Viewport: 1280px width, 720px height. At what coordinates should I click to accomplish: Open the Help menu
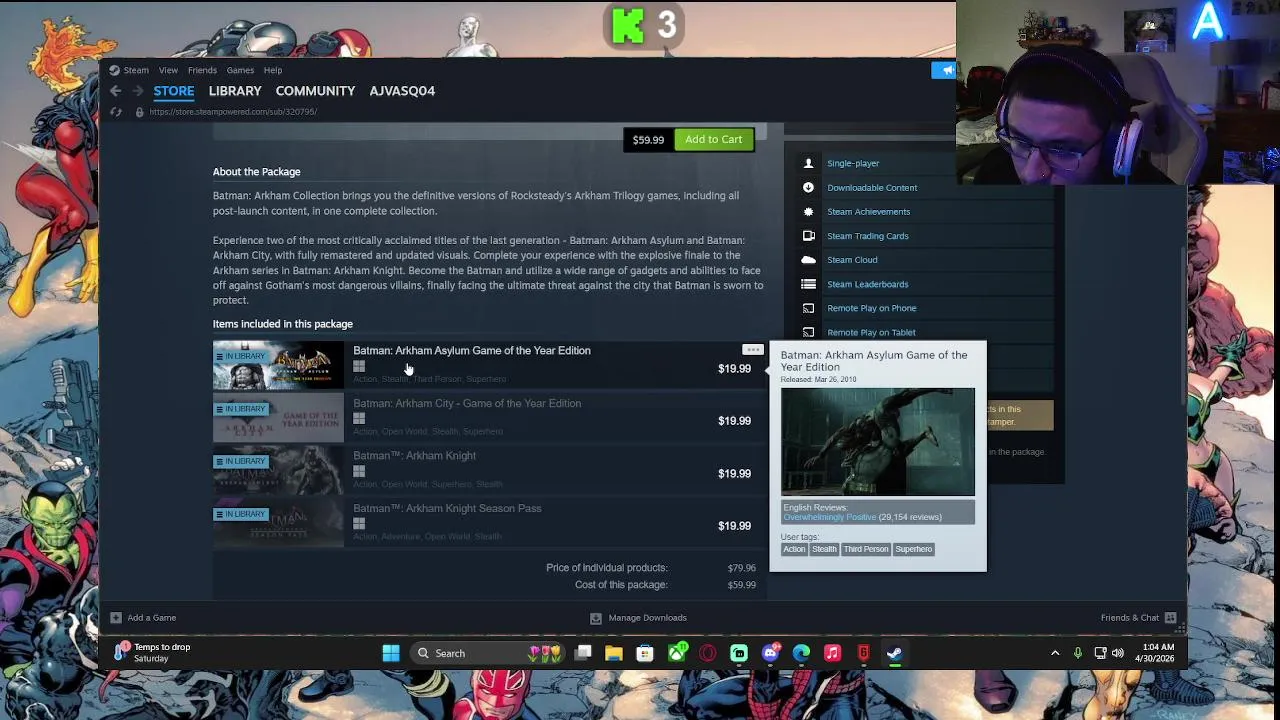coord(273,70)
